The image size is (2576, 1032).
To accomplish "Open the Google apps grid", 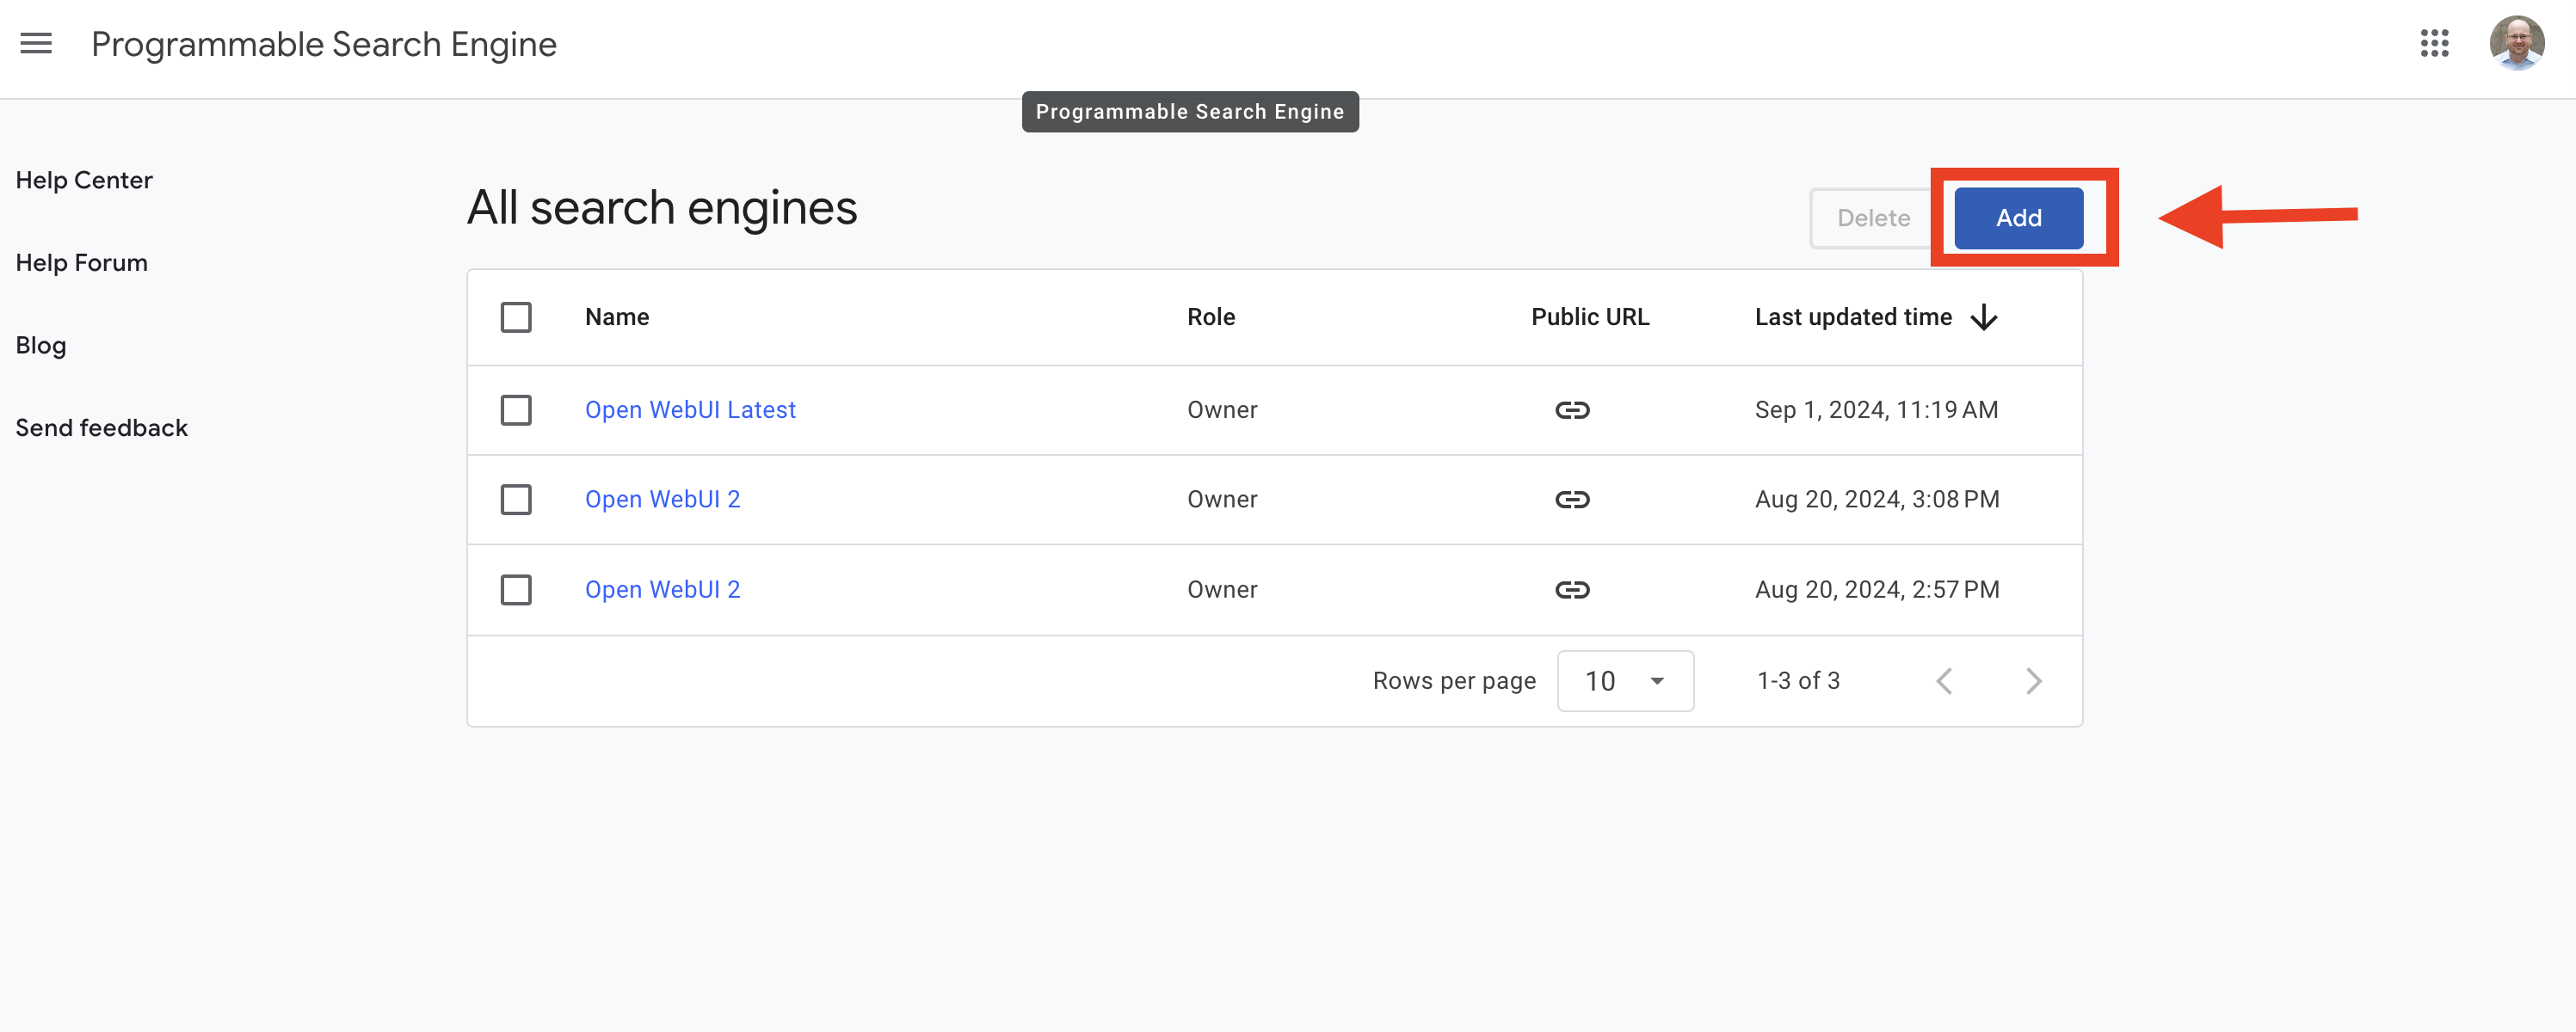I will click(2434, 44).
